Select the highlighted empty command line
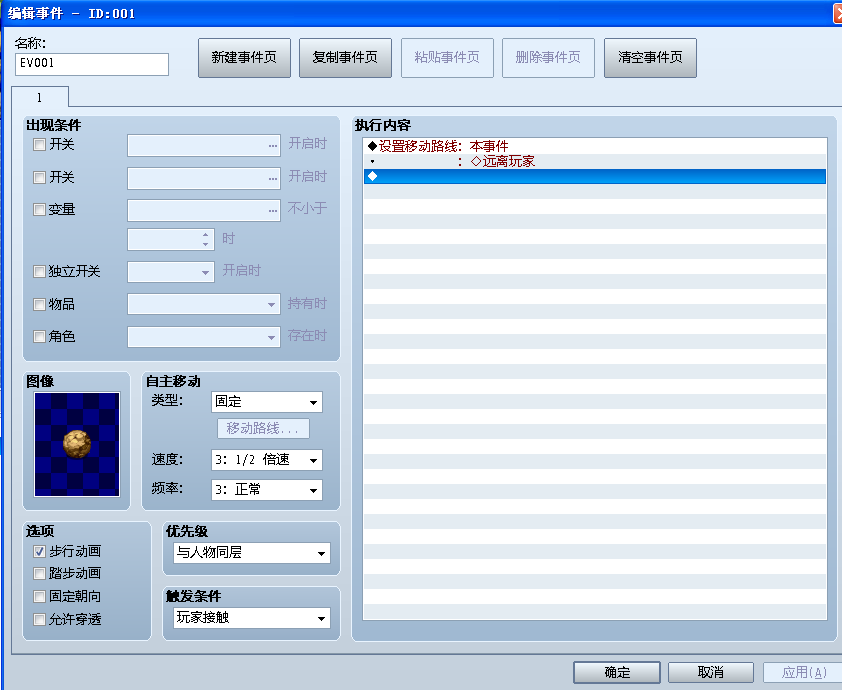This screenshot has height=690, width=842. pyautogui.click(x=595, y=176)
